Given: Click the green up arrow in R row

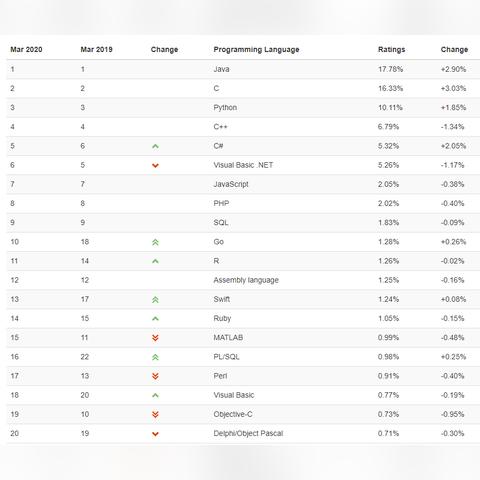Looking at the screenshot, I should click(155, 261).
